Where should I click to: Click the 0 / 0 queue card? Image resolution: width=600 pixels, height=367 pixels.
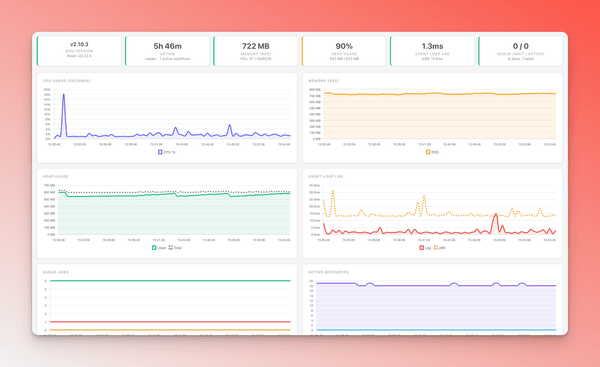pyautogui.click(x=520, y=51)
